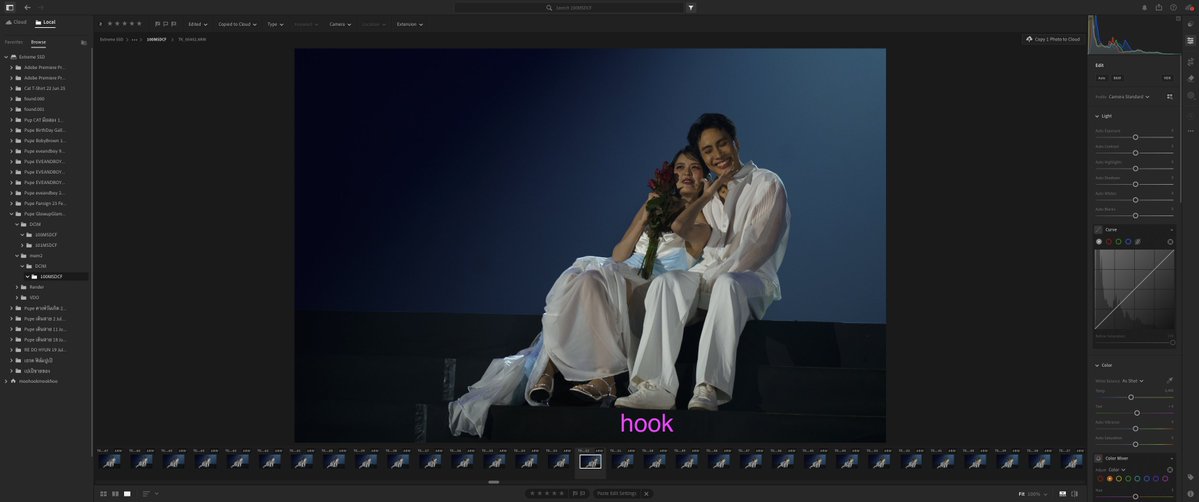1199x502 pixels.
Task: Click the B&W button
Action: [1117, 78]
